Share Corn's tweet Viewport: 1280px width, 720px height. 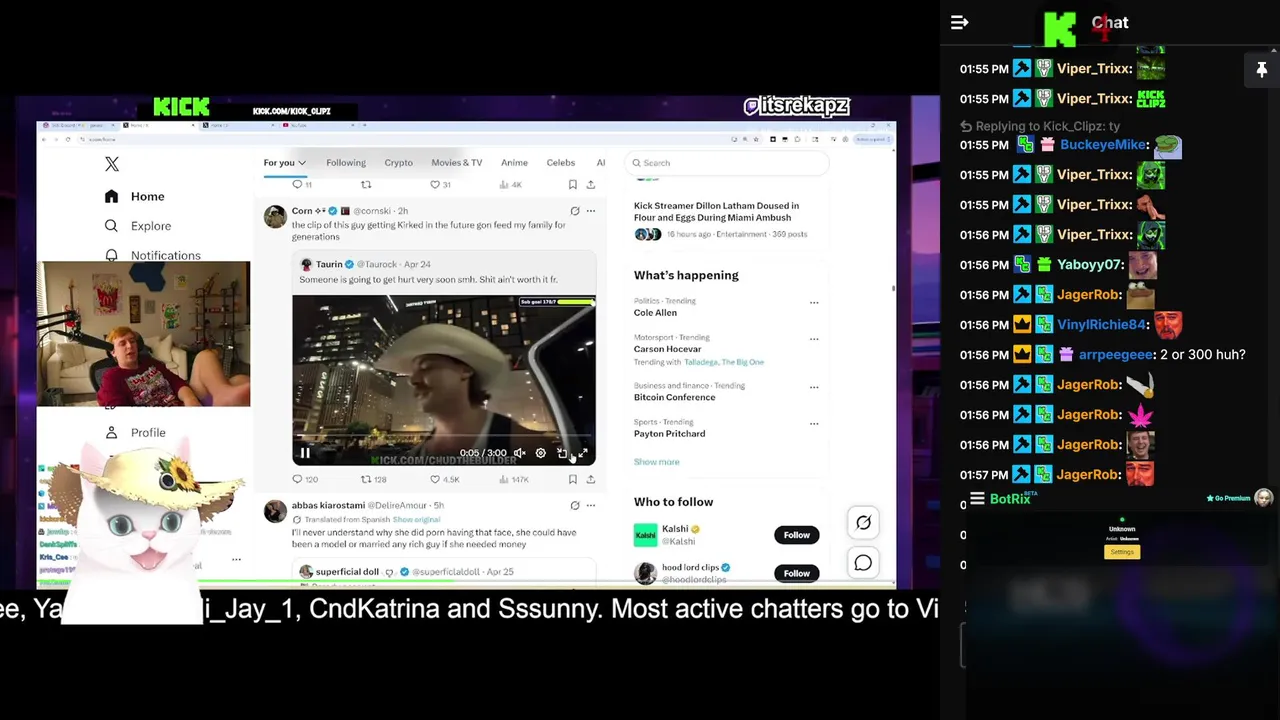(590, 480)
